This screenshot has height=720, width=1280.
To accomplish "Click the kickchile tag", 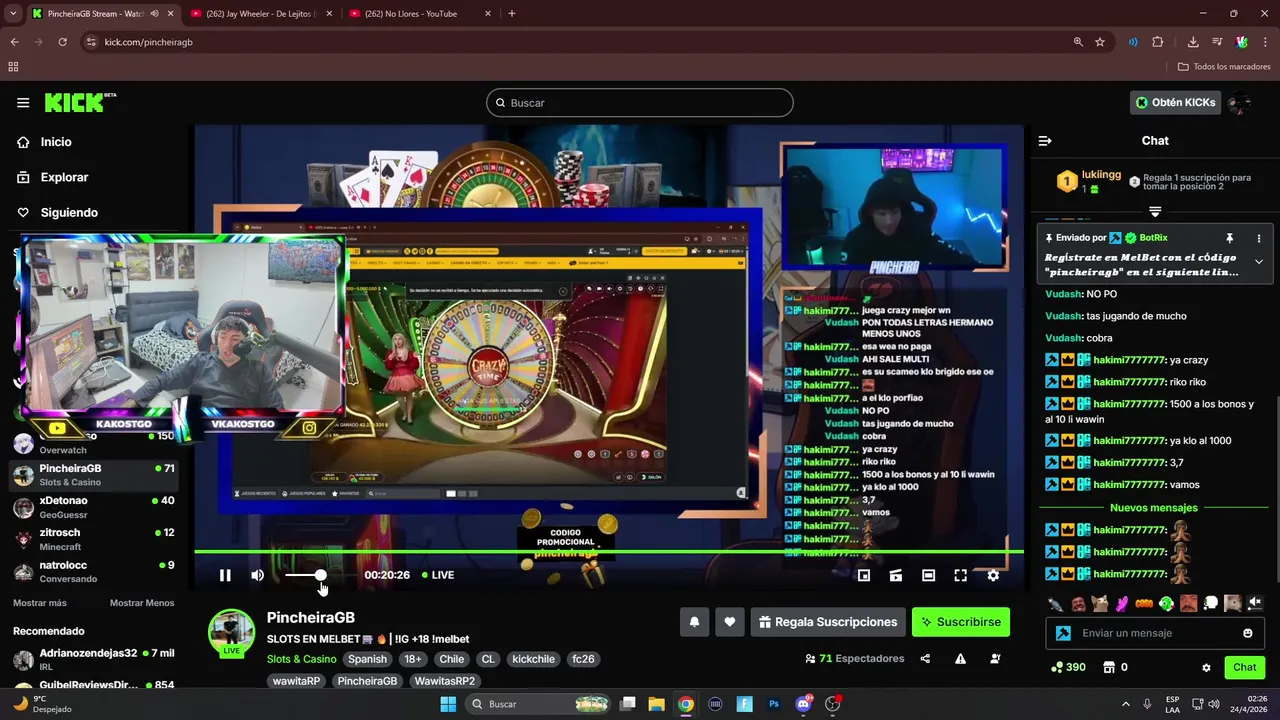I will tap(533, 659).
